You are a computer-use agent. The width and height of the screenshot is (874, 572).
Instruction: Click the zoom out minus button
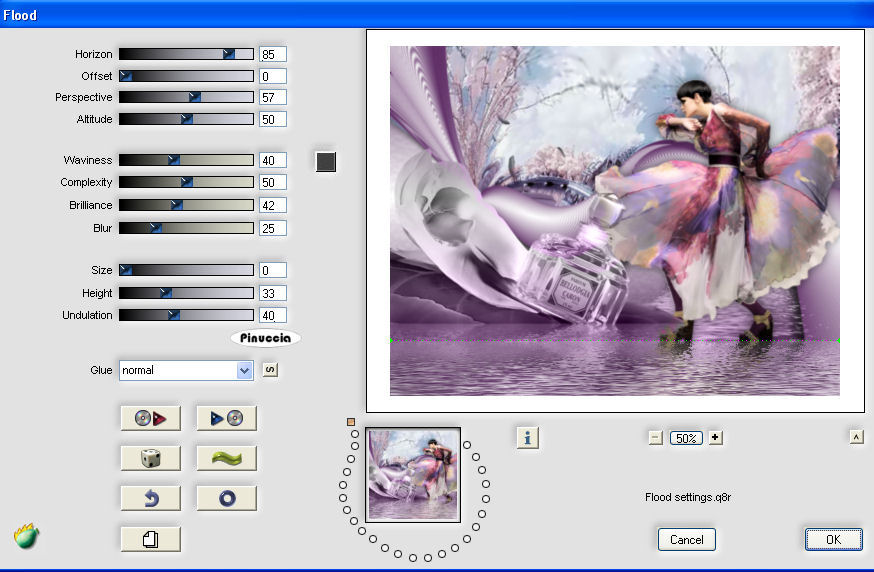(656, 438)
